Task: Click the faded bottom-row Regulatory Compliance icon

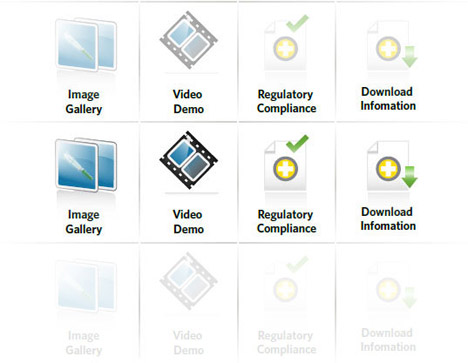Action: point(287,284)
